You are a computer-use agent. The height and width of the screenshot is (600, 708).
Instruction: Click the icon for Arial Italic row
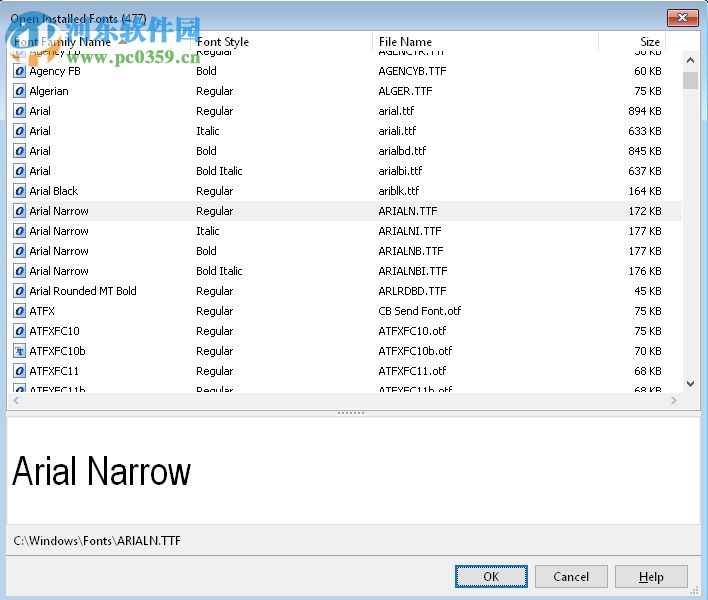point(19,131)
